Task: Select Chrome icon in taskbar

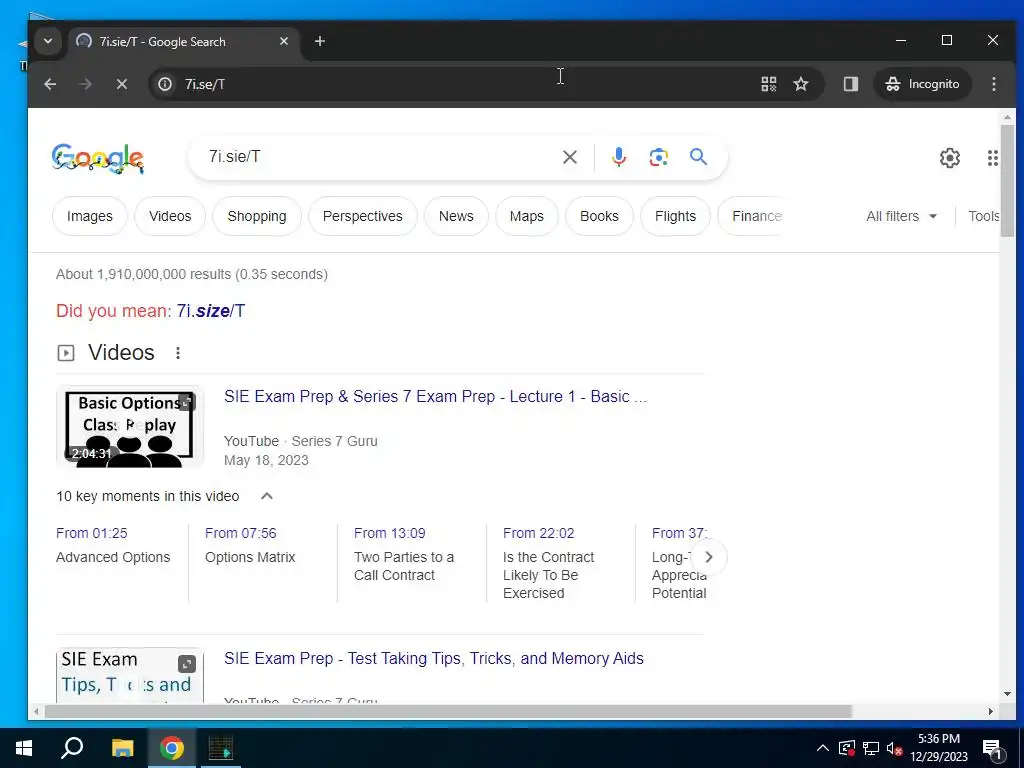Action: pyautogui.click(x=171, y=748)
